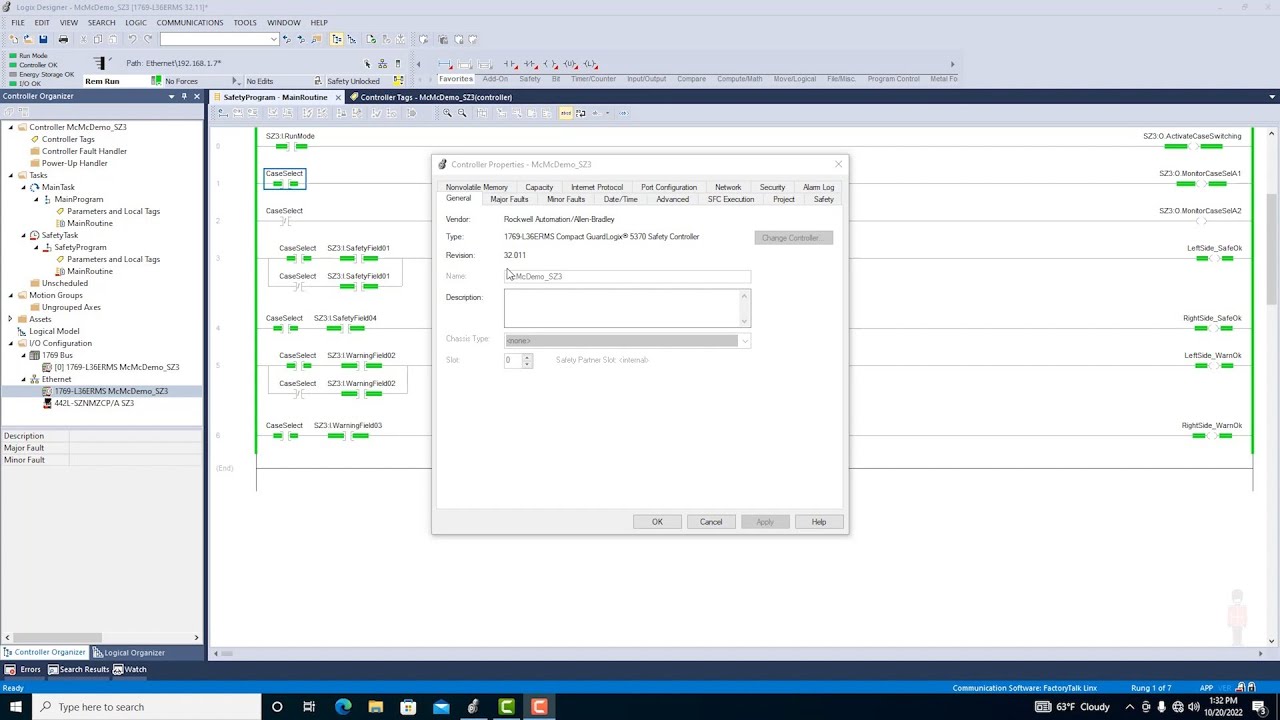The width and height of the screenshot is (1280, 720).
Task: Click the Save icon in the toolbar
Action: point(43,39)
